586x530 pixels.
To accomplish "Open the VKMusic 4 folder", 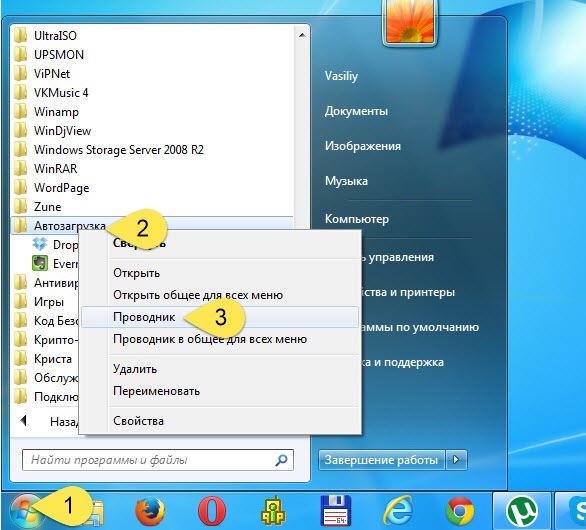I will (61, 93).
